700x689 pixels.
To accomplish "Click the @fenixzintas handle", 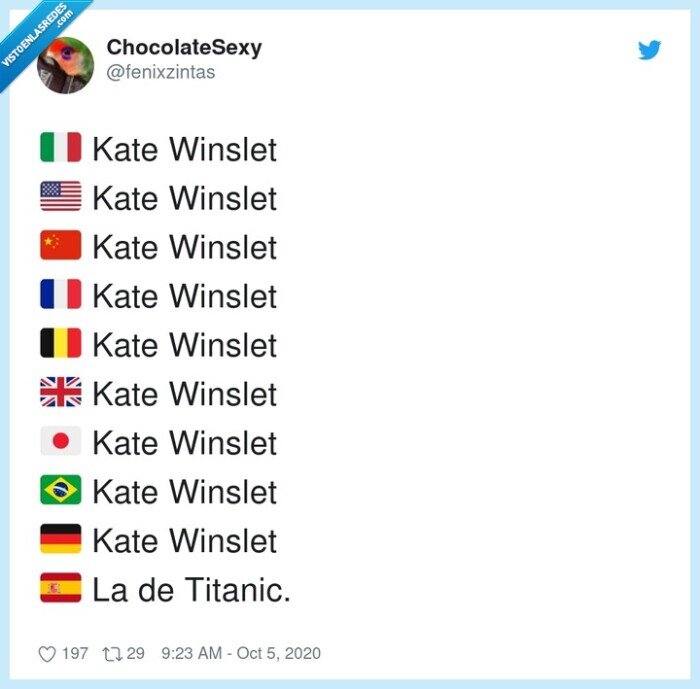I will 160,72.
